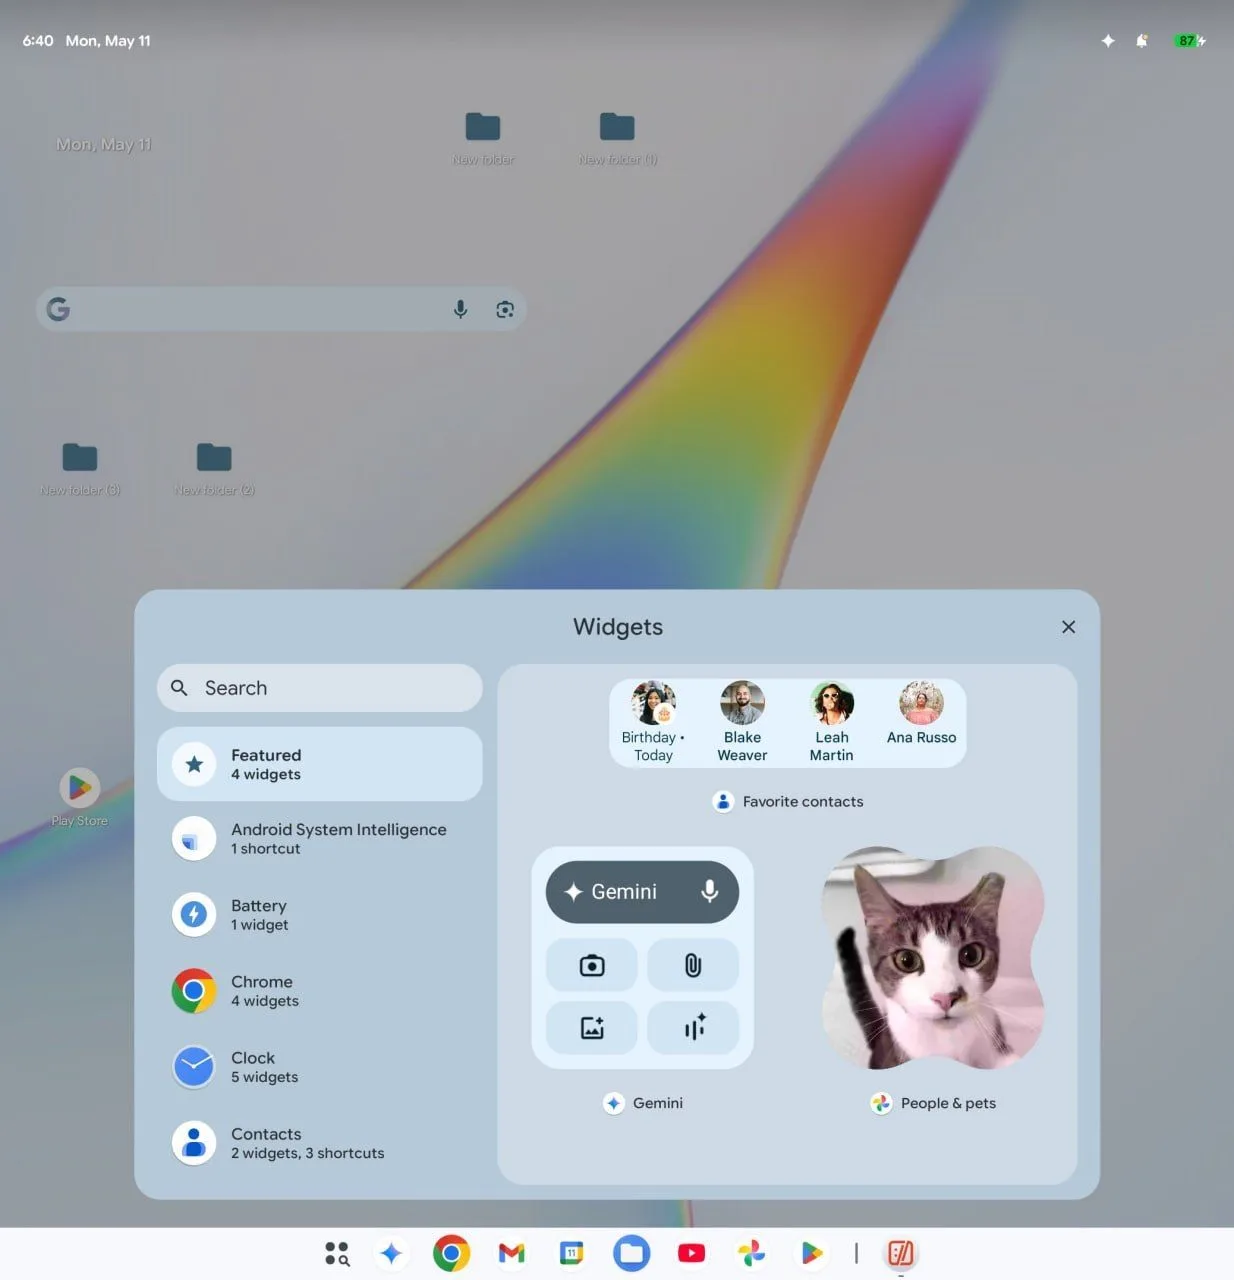Tap the 'Mon, May 11' date widget on home
1234x1280 pixels.
tap(104, 144)
